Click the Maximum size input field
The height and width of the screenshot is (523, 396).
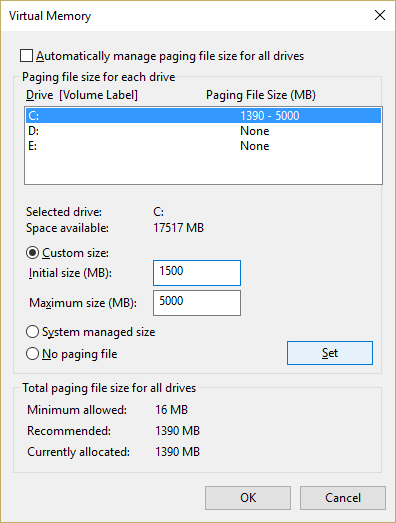coord(197,303)
